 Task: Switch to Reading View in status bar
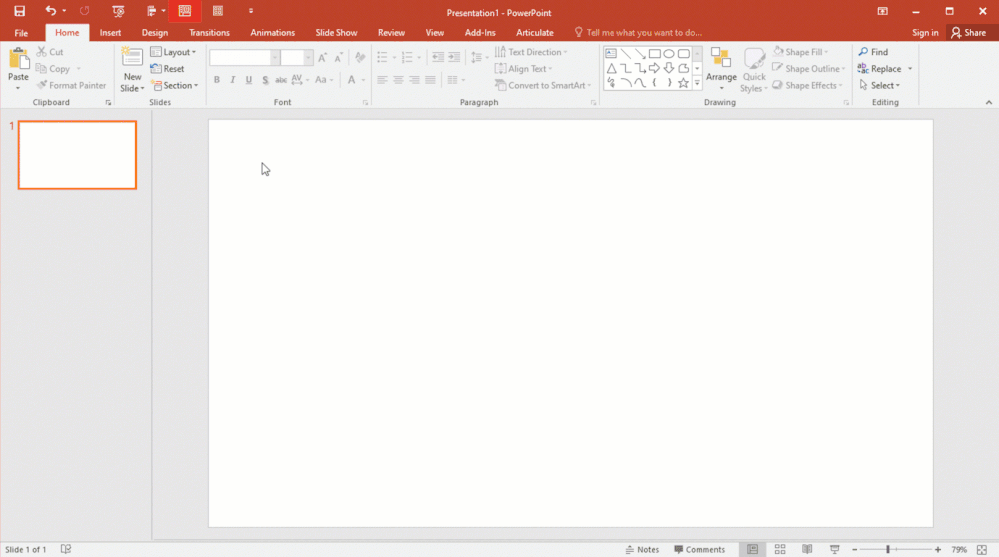(x=807, y=549)
